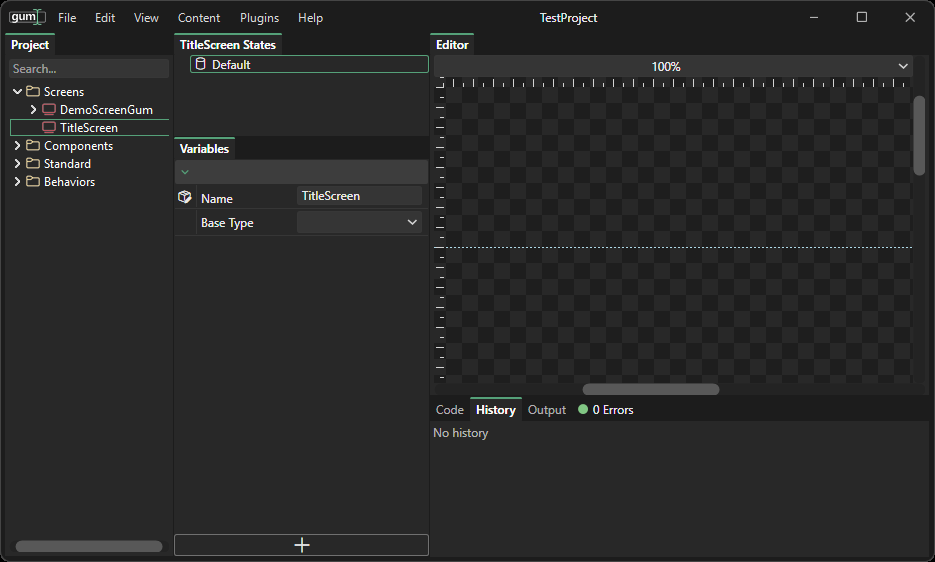Open the Plugins menu
The image size is (935, 562).
[x=259, y=18]
